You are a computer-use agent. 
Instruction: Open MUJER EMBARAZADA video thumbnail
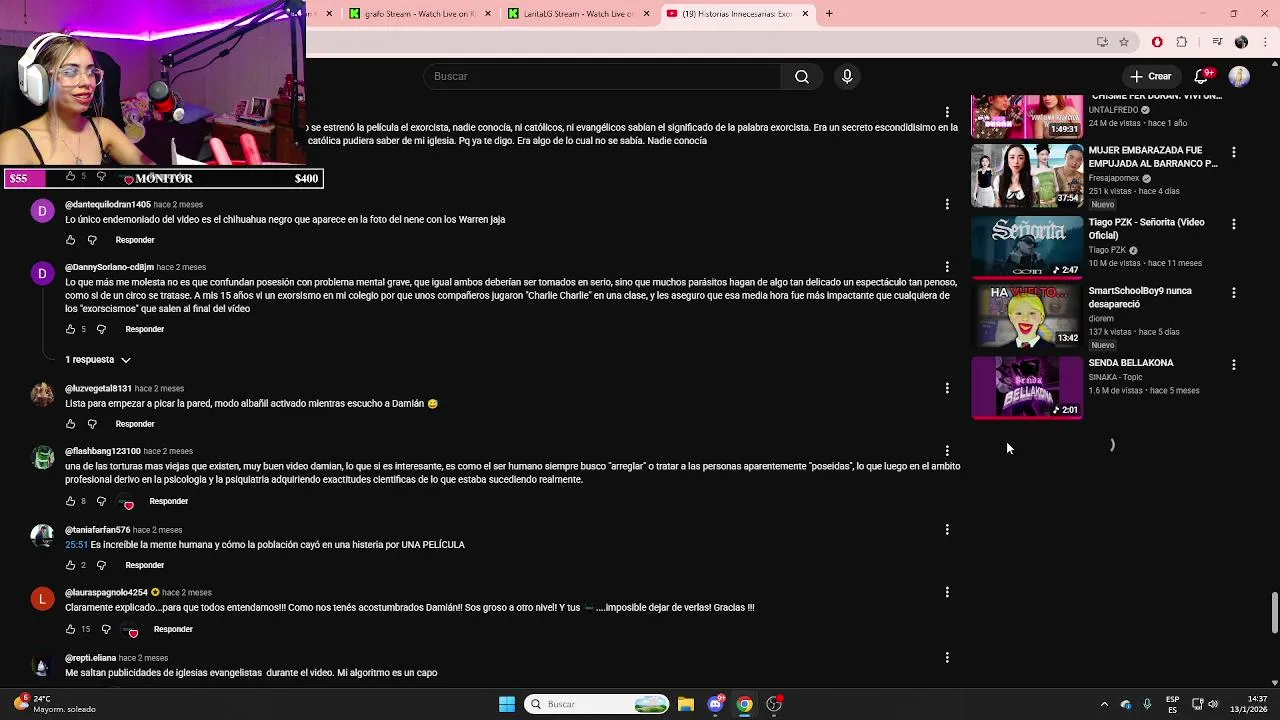coord(1027,175)
